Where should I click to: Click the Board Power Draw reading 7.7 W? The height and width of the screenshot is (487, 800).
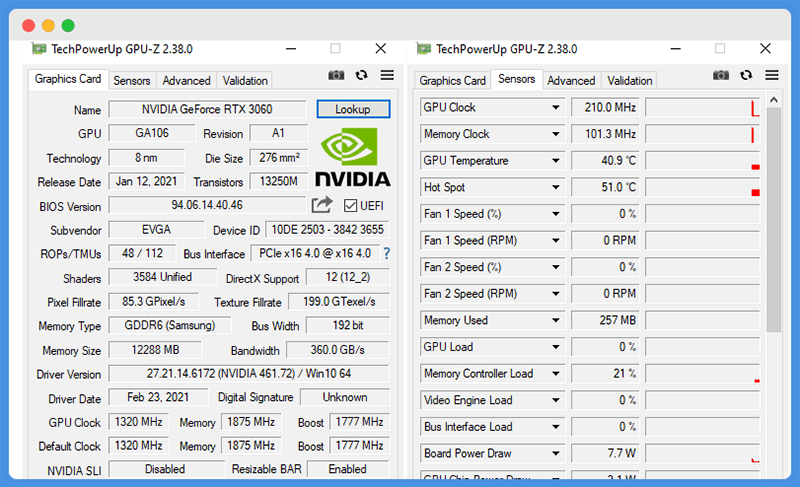(x=606, y=453)
